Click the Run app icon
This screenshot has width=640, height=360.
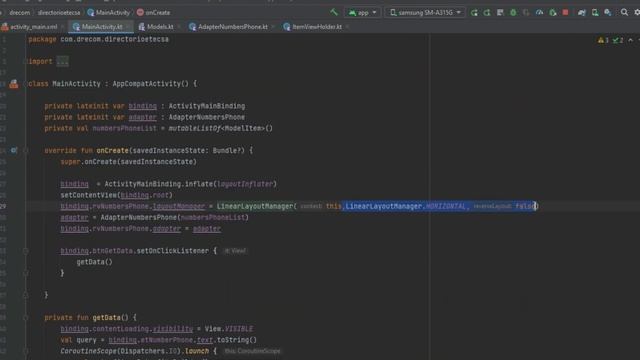pyautogui.click(x=474, y=13)
